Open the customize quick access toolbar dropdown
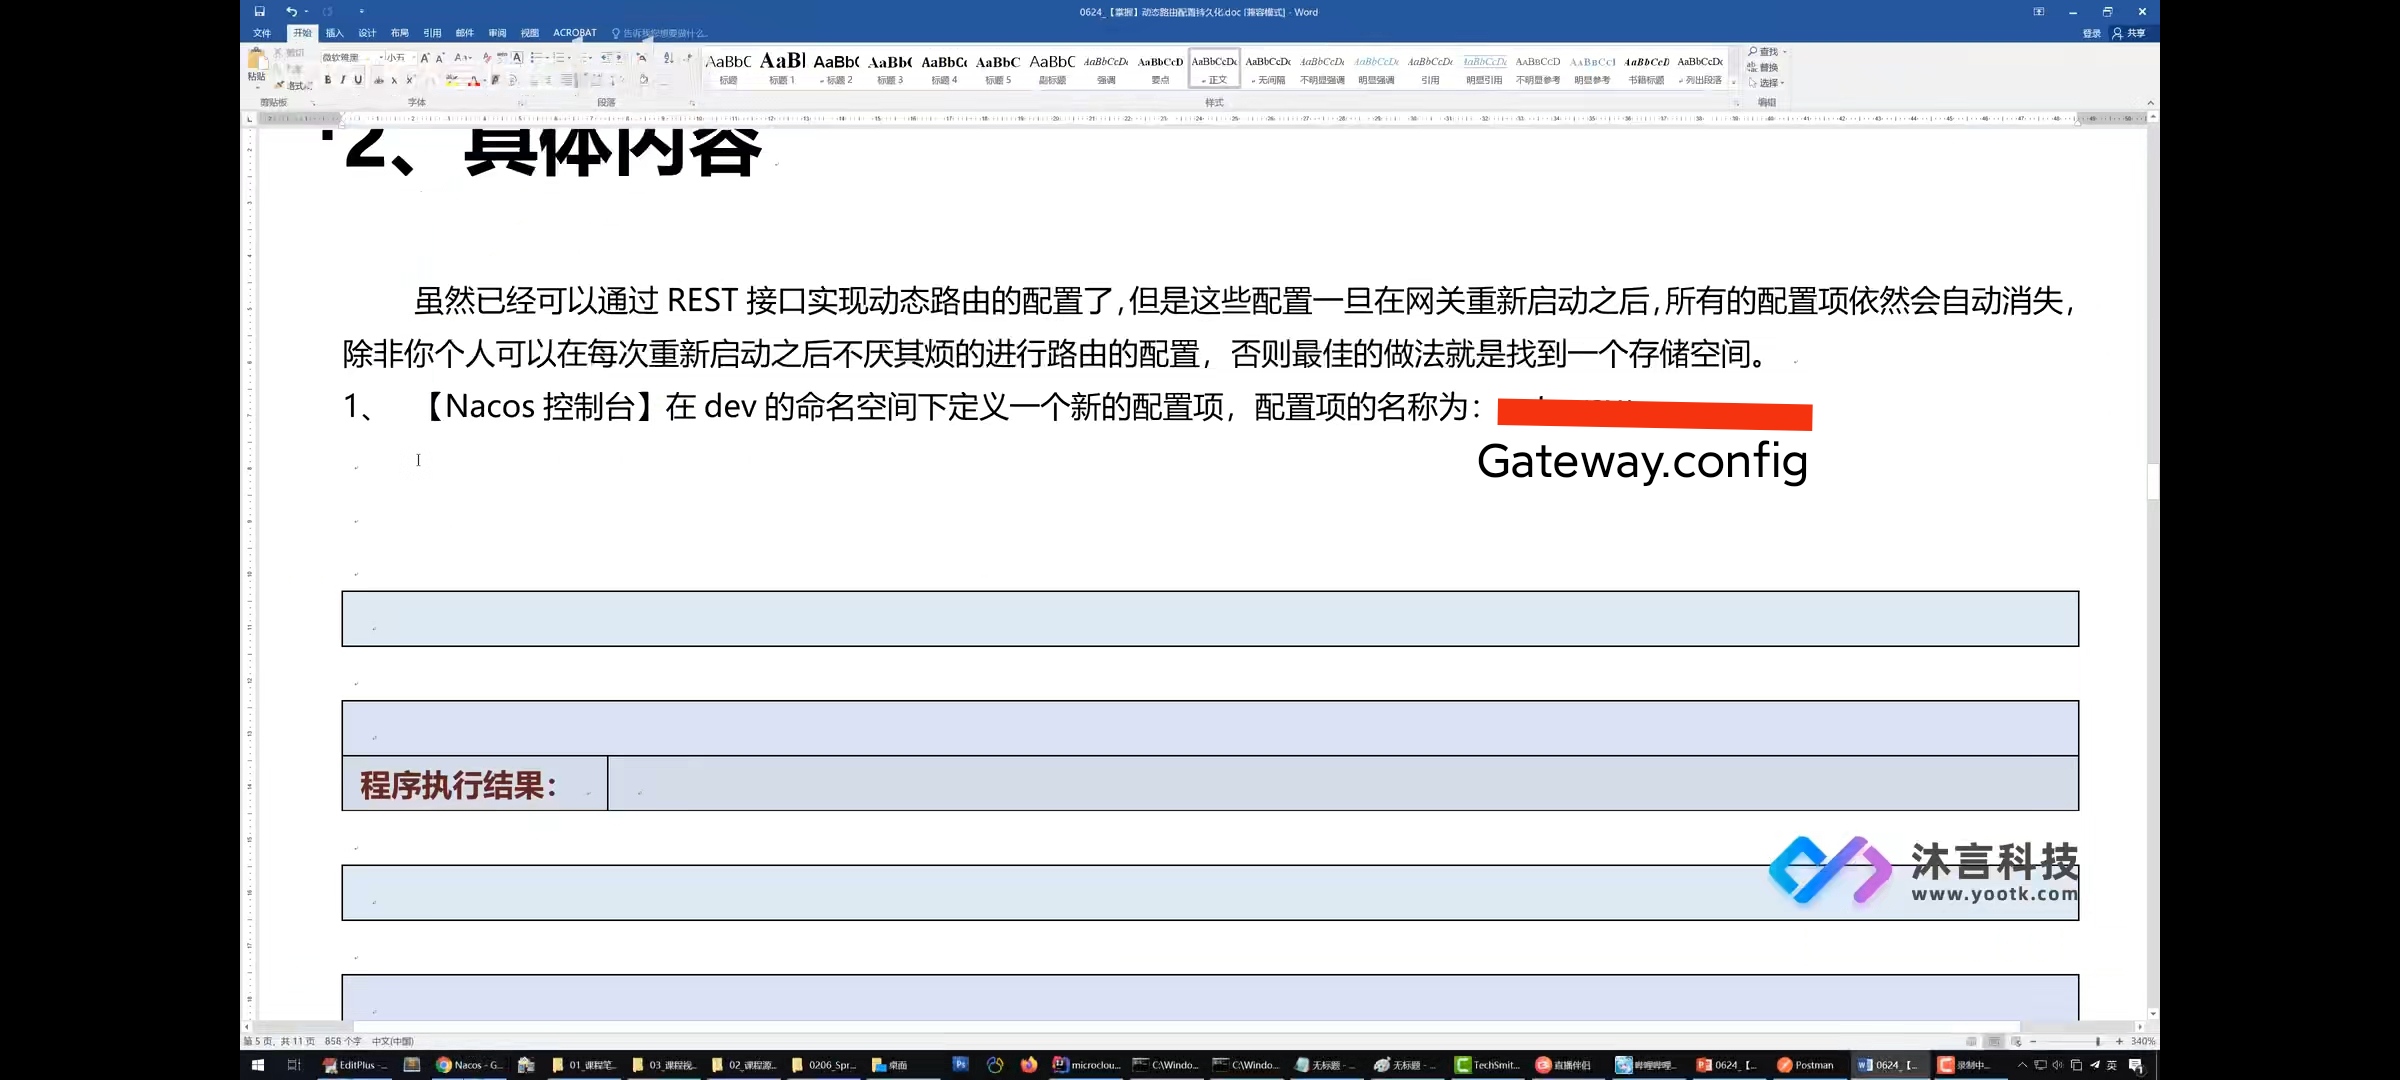This screenshot has width=2400, height=1080. (x=362, y=12)
